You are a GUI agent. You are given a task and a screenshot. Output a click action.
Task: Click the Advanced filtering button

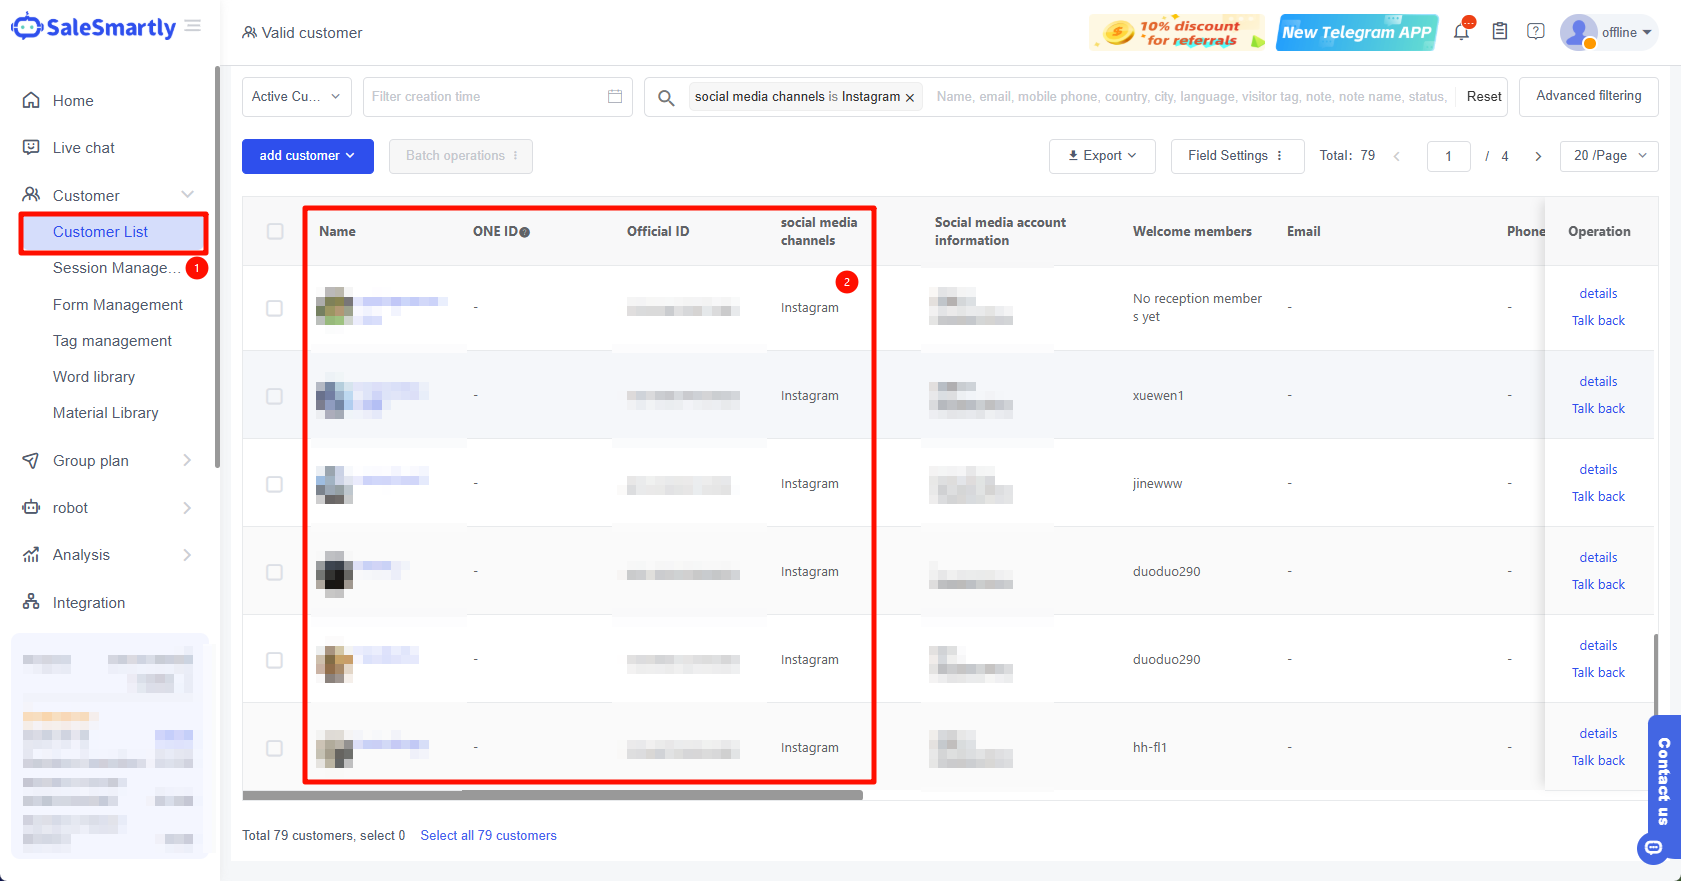[1588, 96]
